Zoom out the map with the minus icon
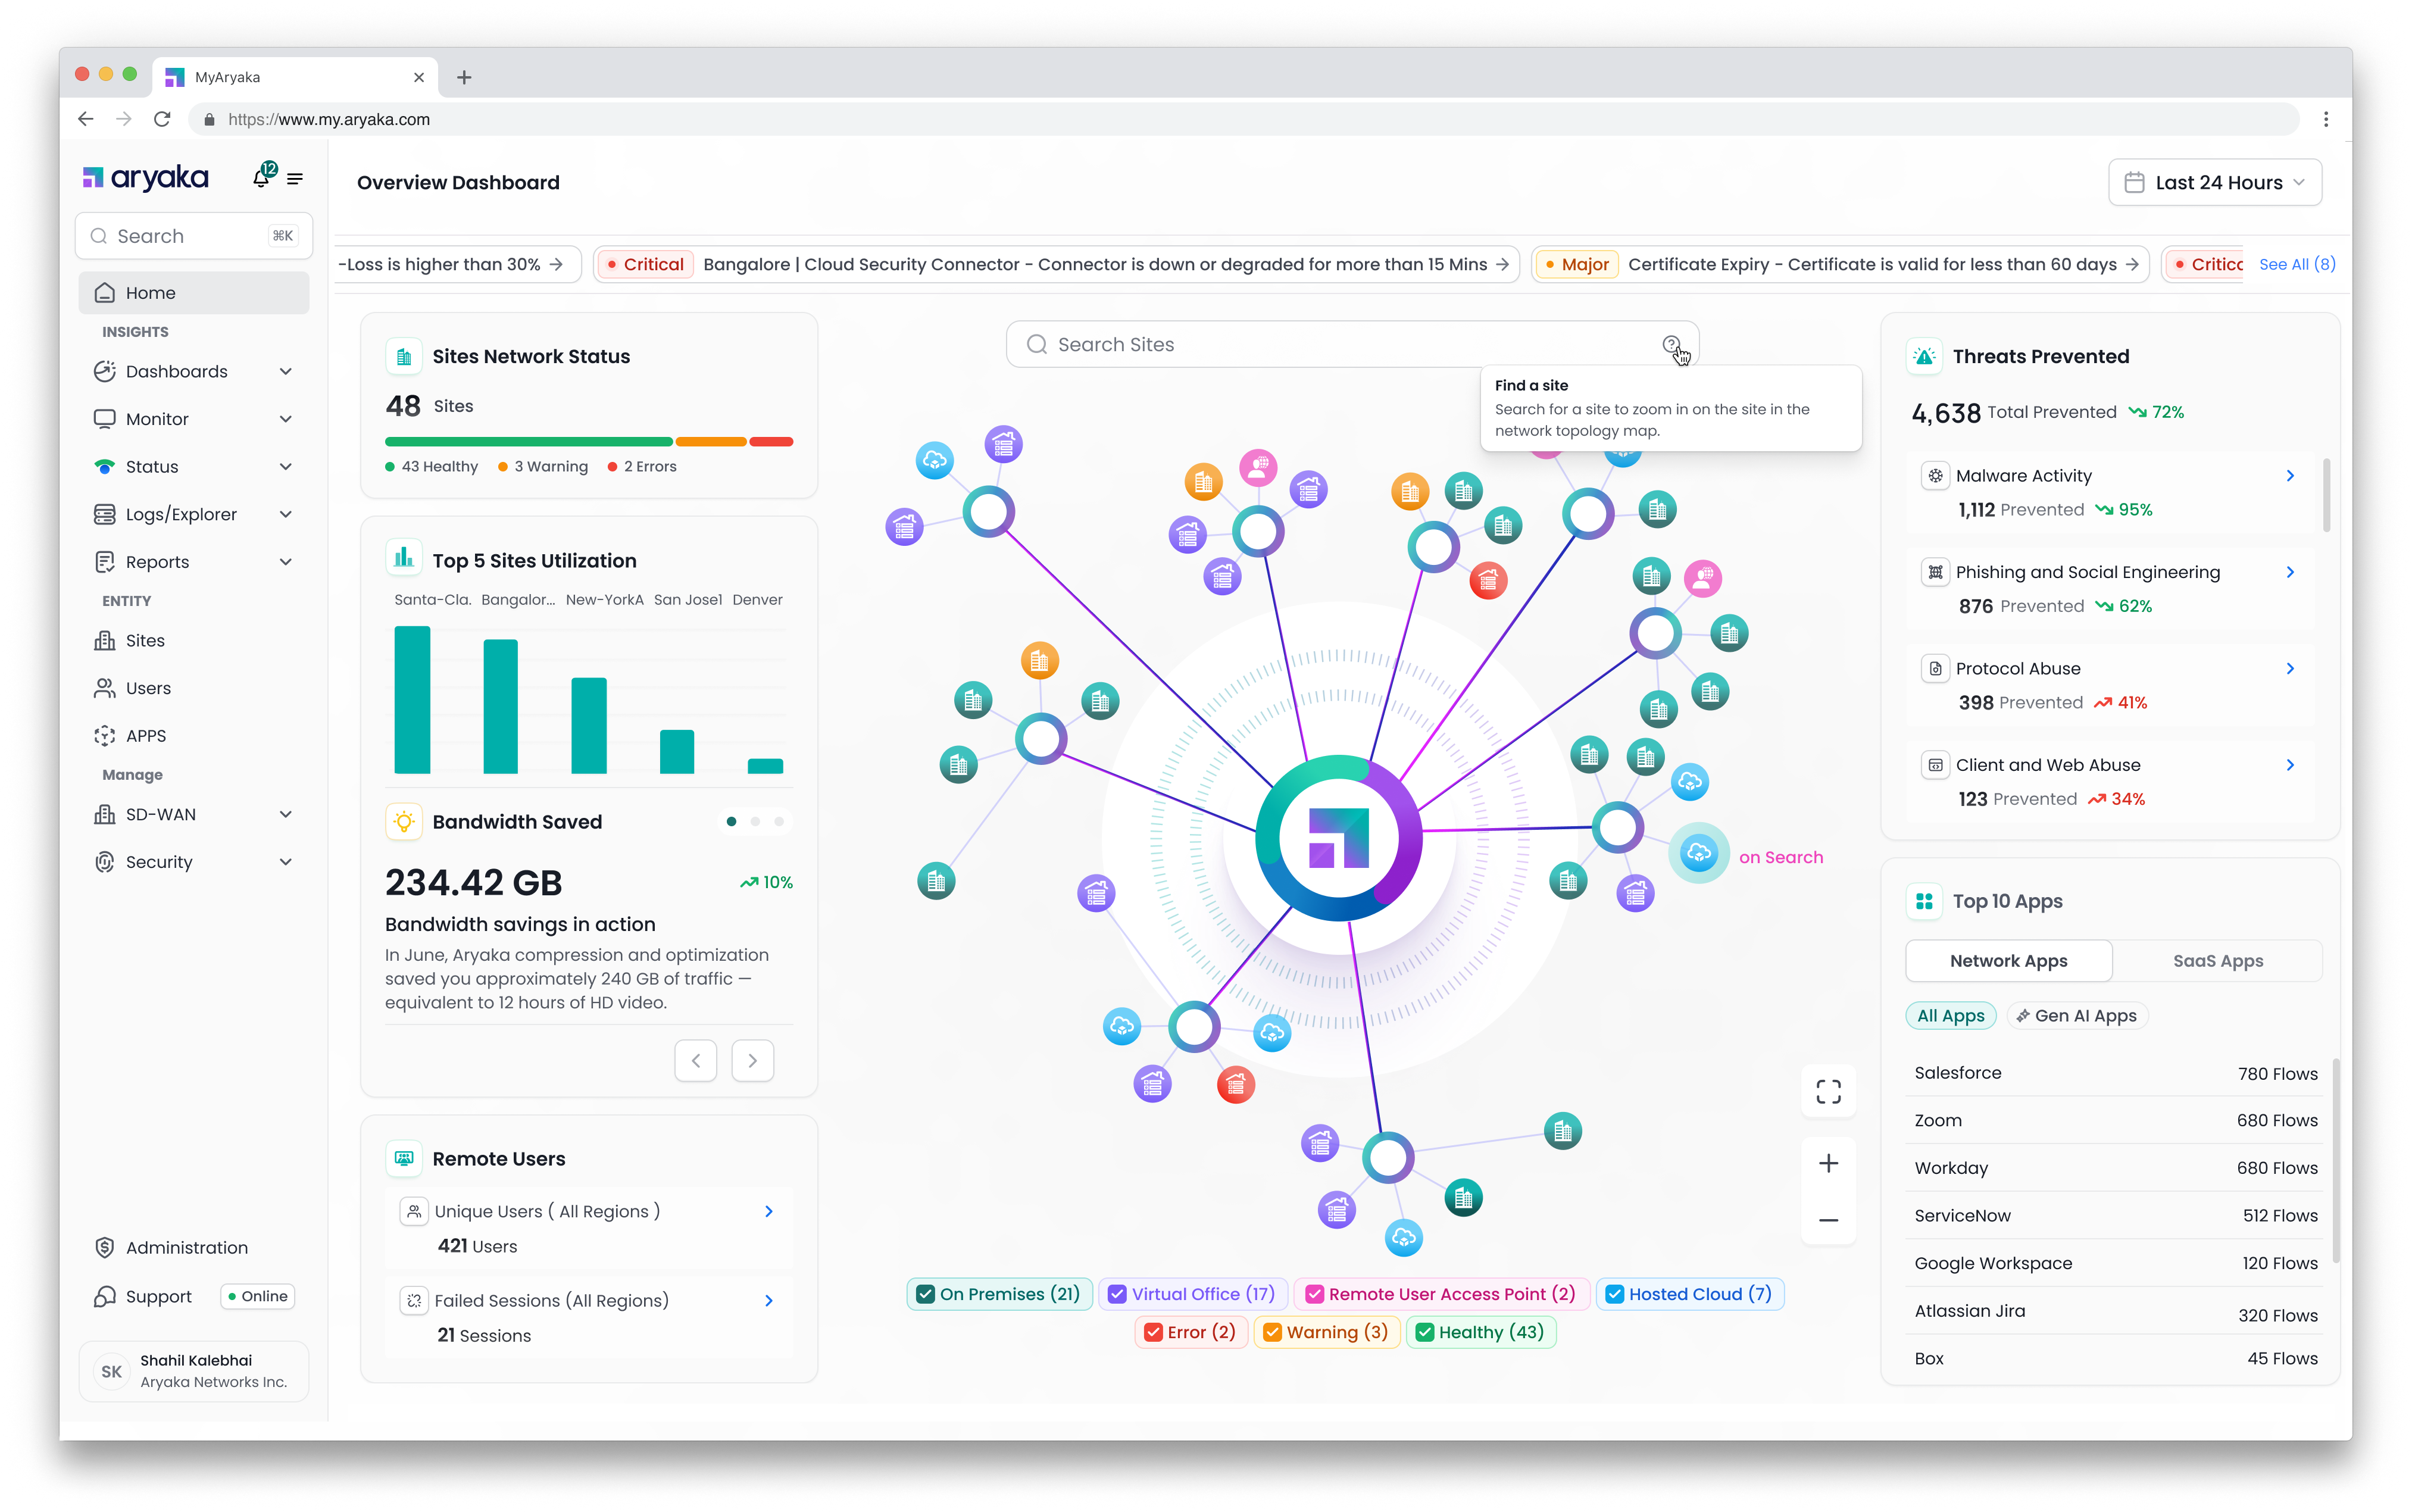The image size is (2412, 1512). click(1828, 1220)
